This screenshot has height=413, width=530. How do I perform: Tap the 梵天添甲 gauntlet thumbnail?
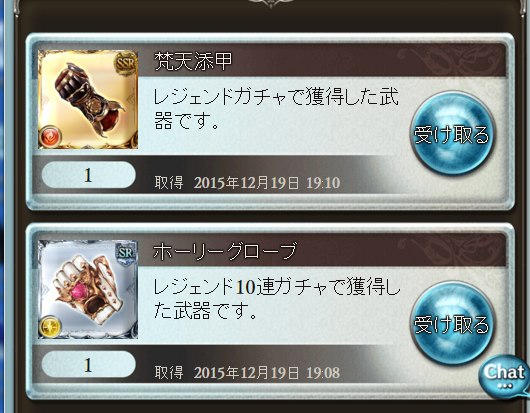click(88, 99)
